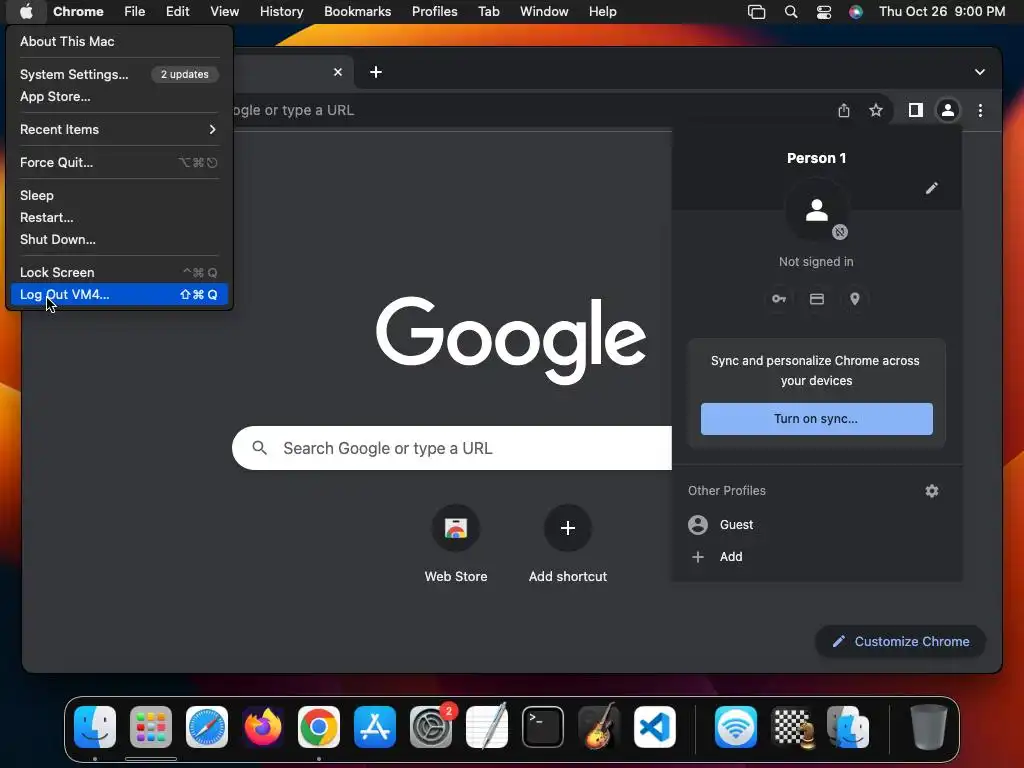Click the Stage Manager icon in the menu bar
The image size is (1024, 768).
click(x=756, y=12)
